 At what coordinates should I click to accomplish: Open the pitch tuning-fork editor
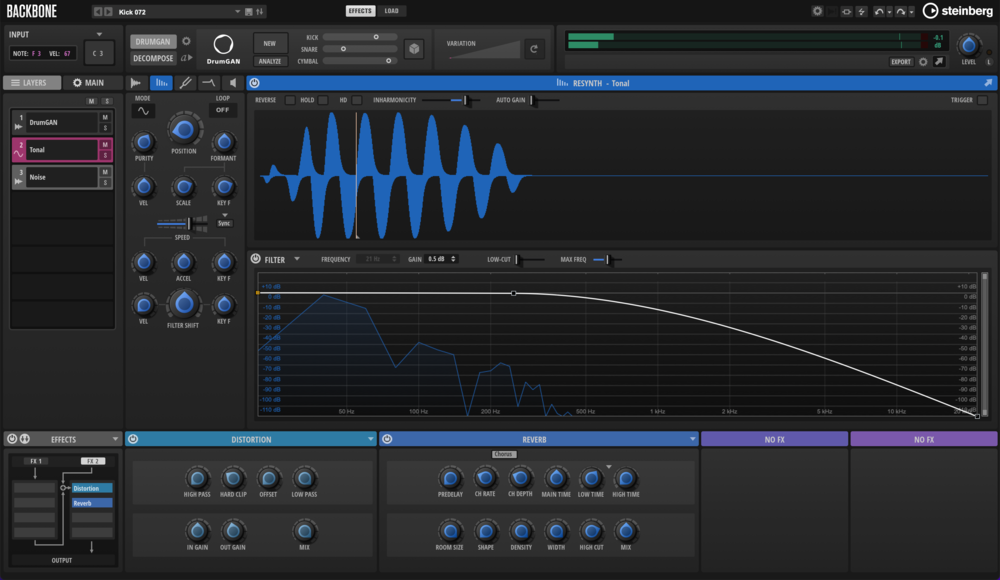coord(186,83)
